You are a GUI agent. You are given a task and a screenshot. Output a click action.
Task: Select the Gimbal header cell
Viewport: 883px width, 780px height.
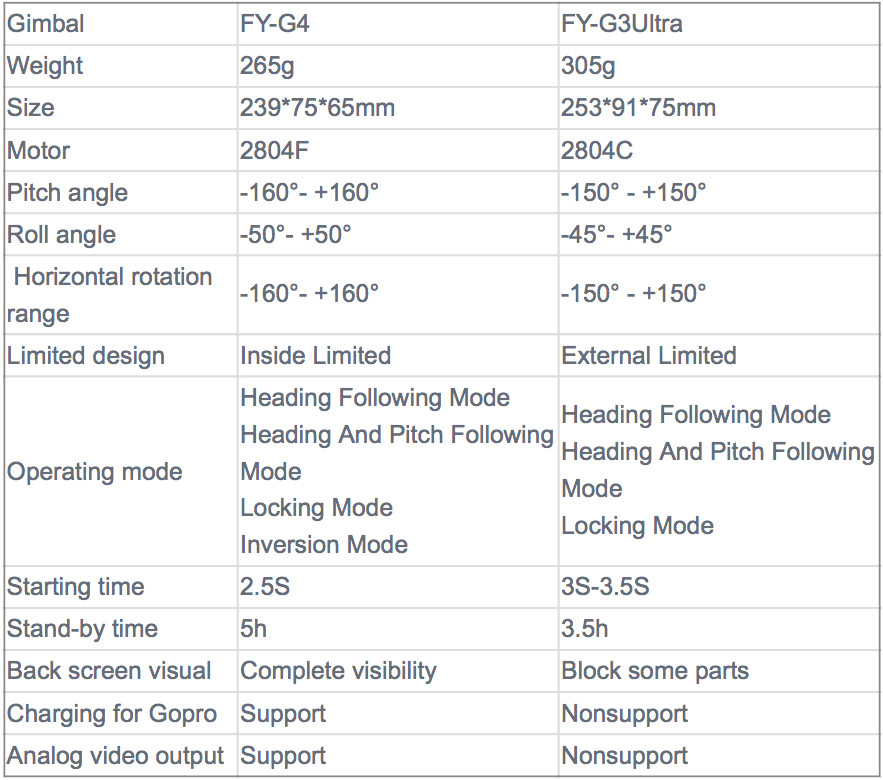coord(46,23)
